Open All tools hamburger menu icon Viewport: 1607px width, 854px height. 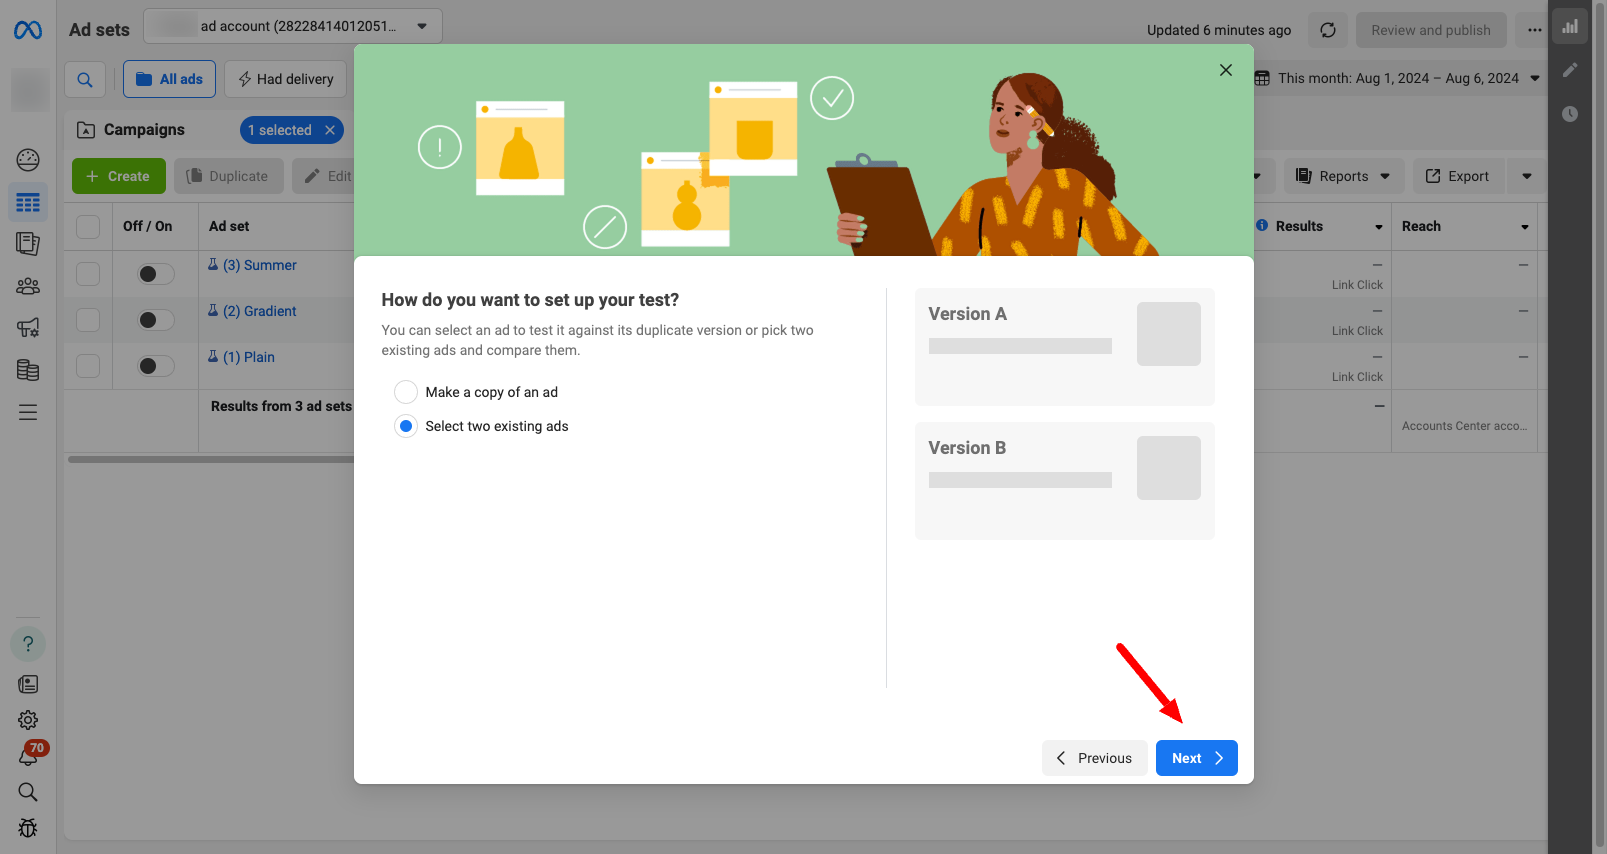(x=28, y=412)
